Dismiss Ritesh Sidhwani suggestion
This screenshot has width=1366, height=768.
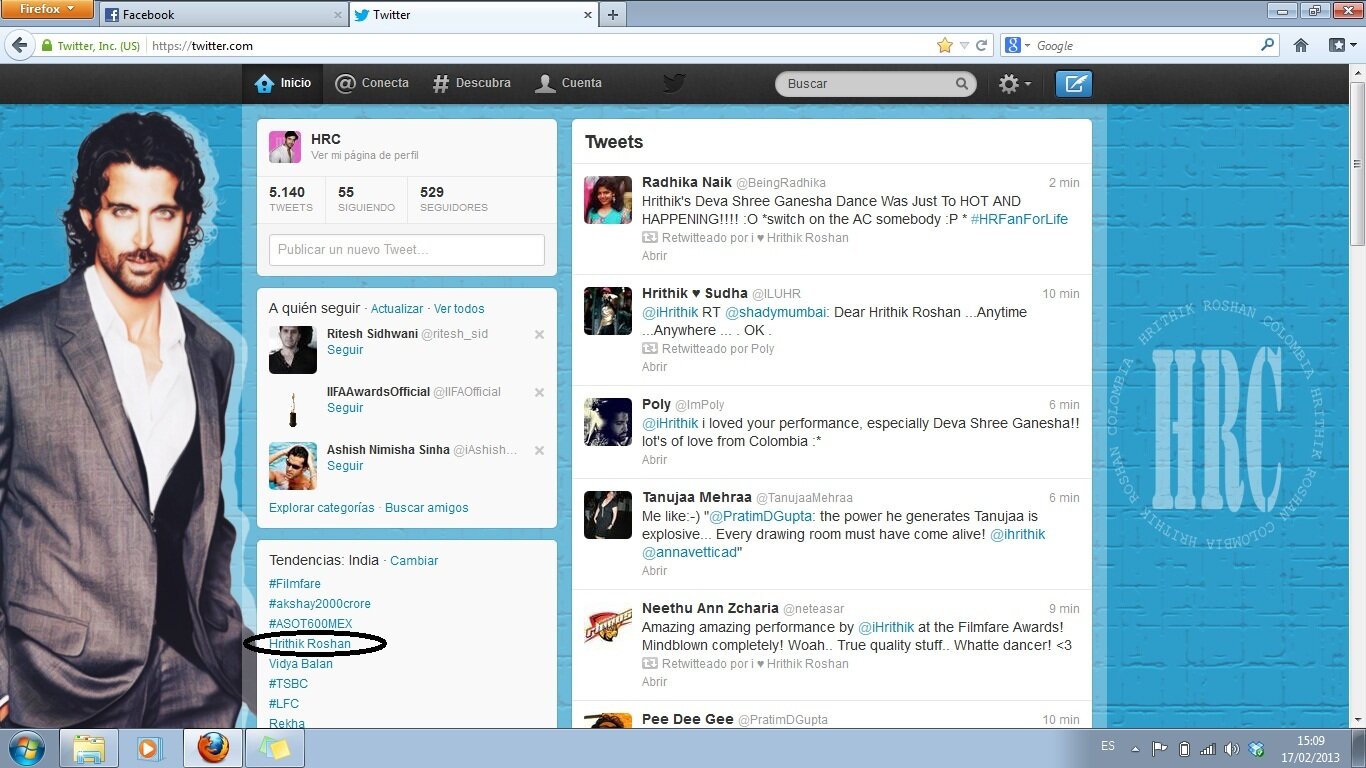tap(539, 334)
